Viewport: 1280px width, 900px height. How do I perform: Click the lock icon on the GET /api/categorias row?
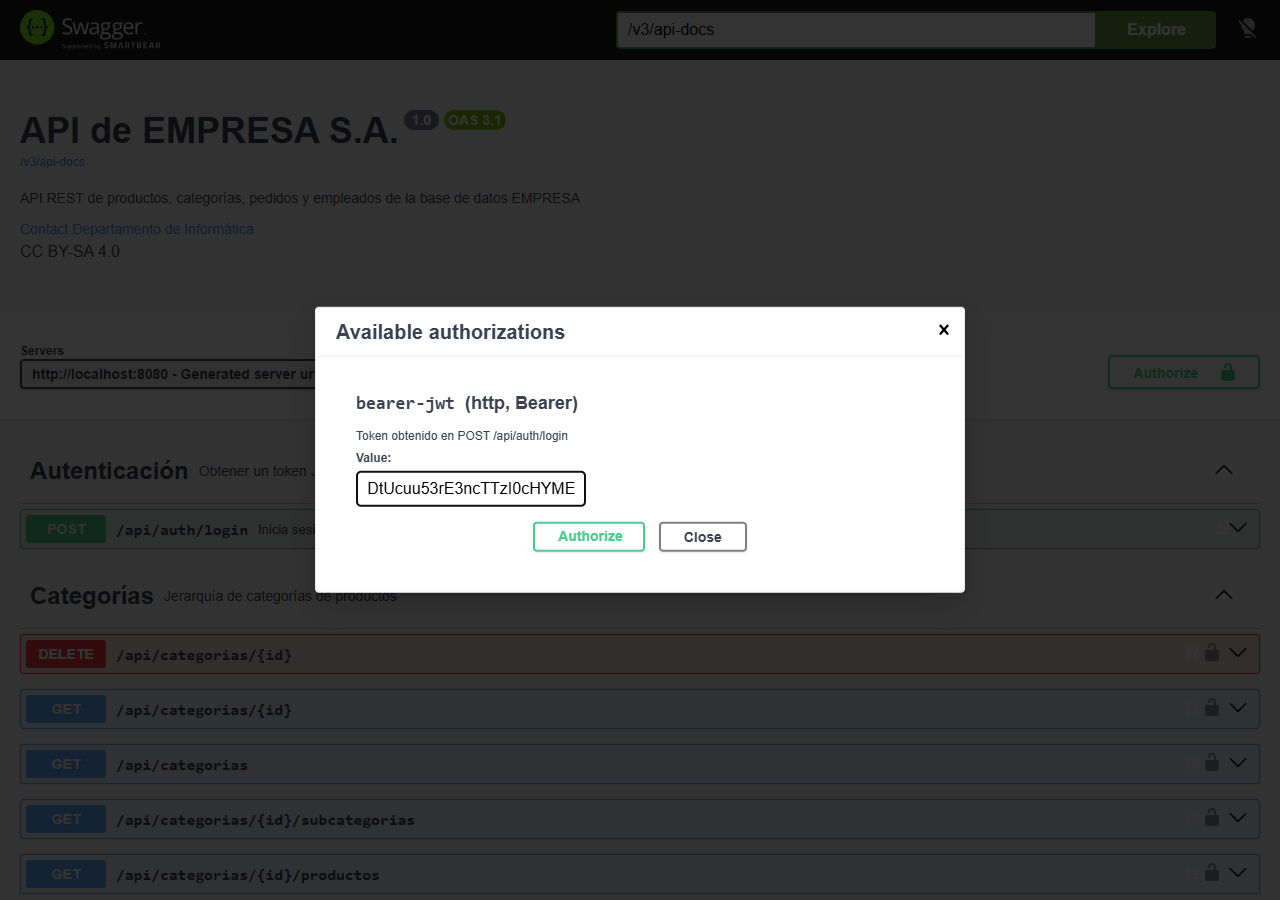pyautogui.click(x=1211, y=763)
